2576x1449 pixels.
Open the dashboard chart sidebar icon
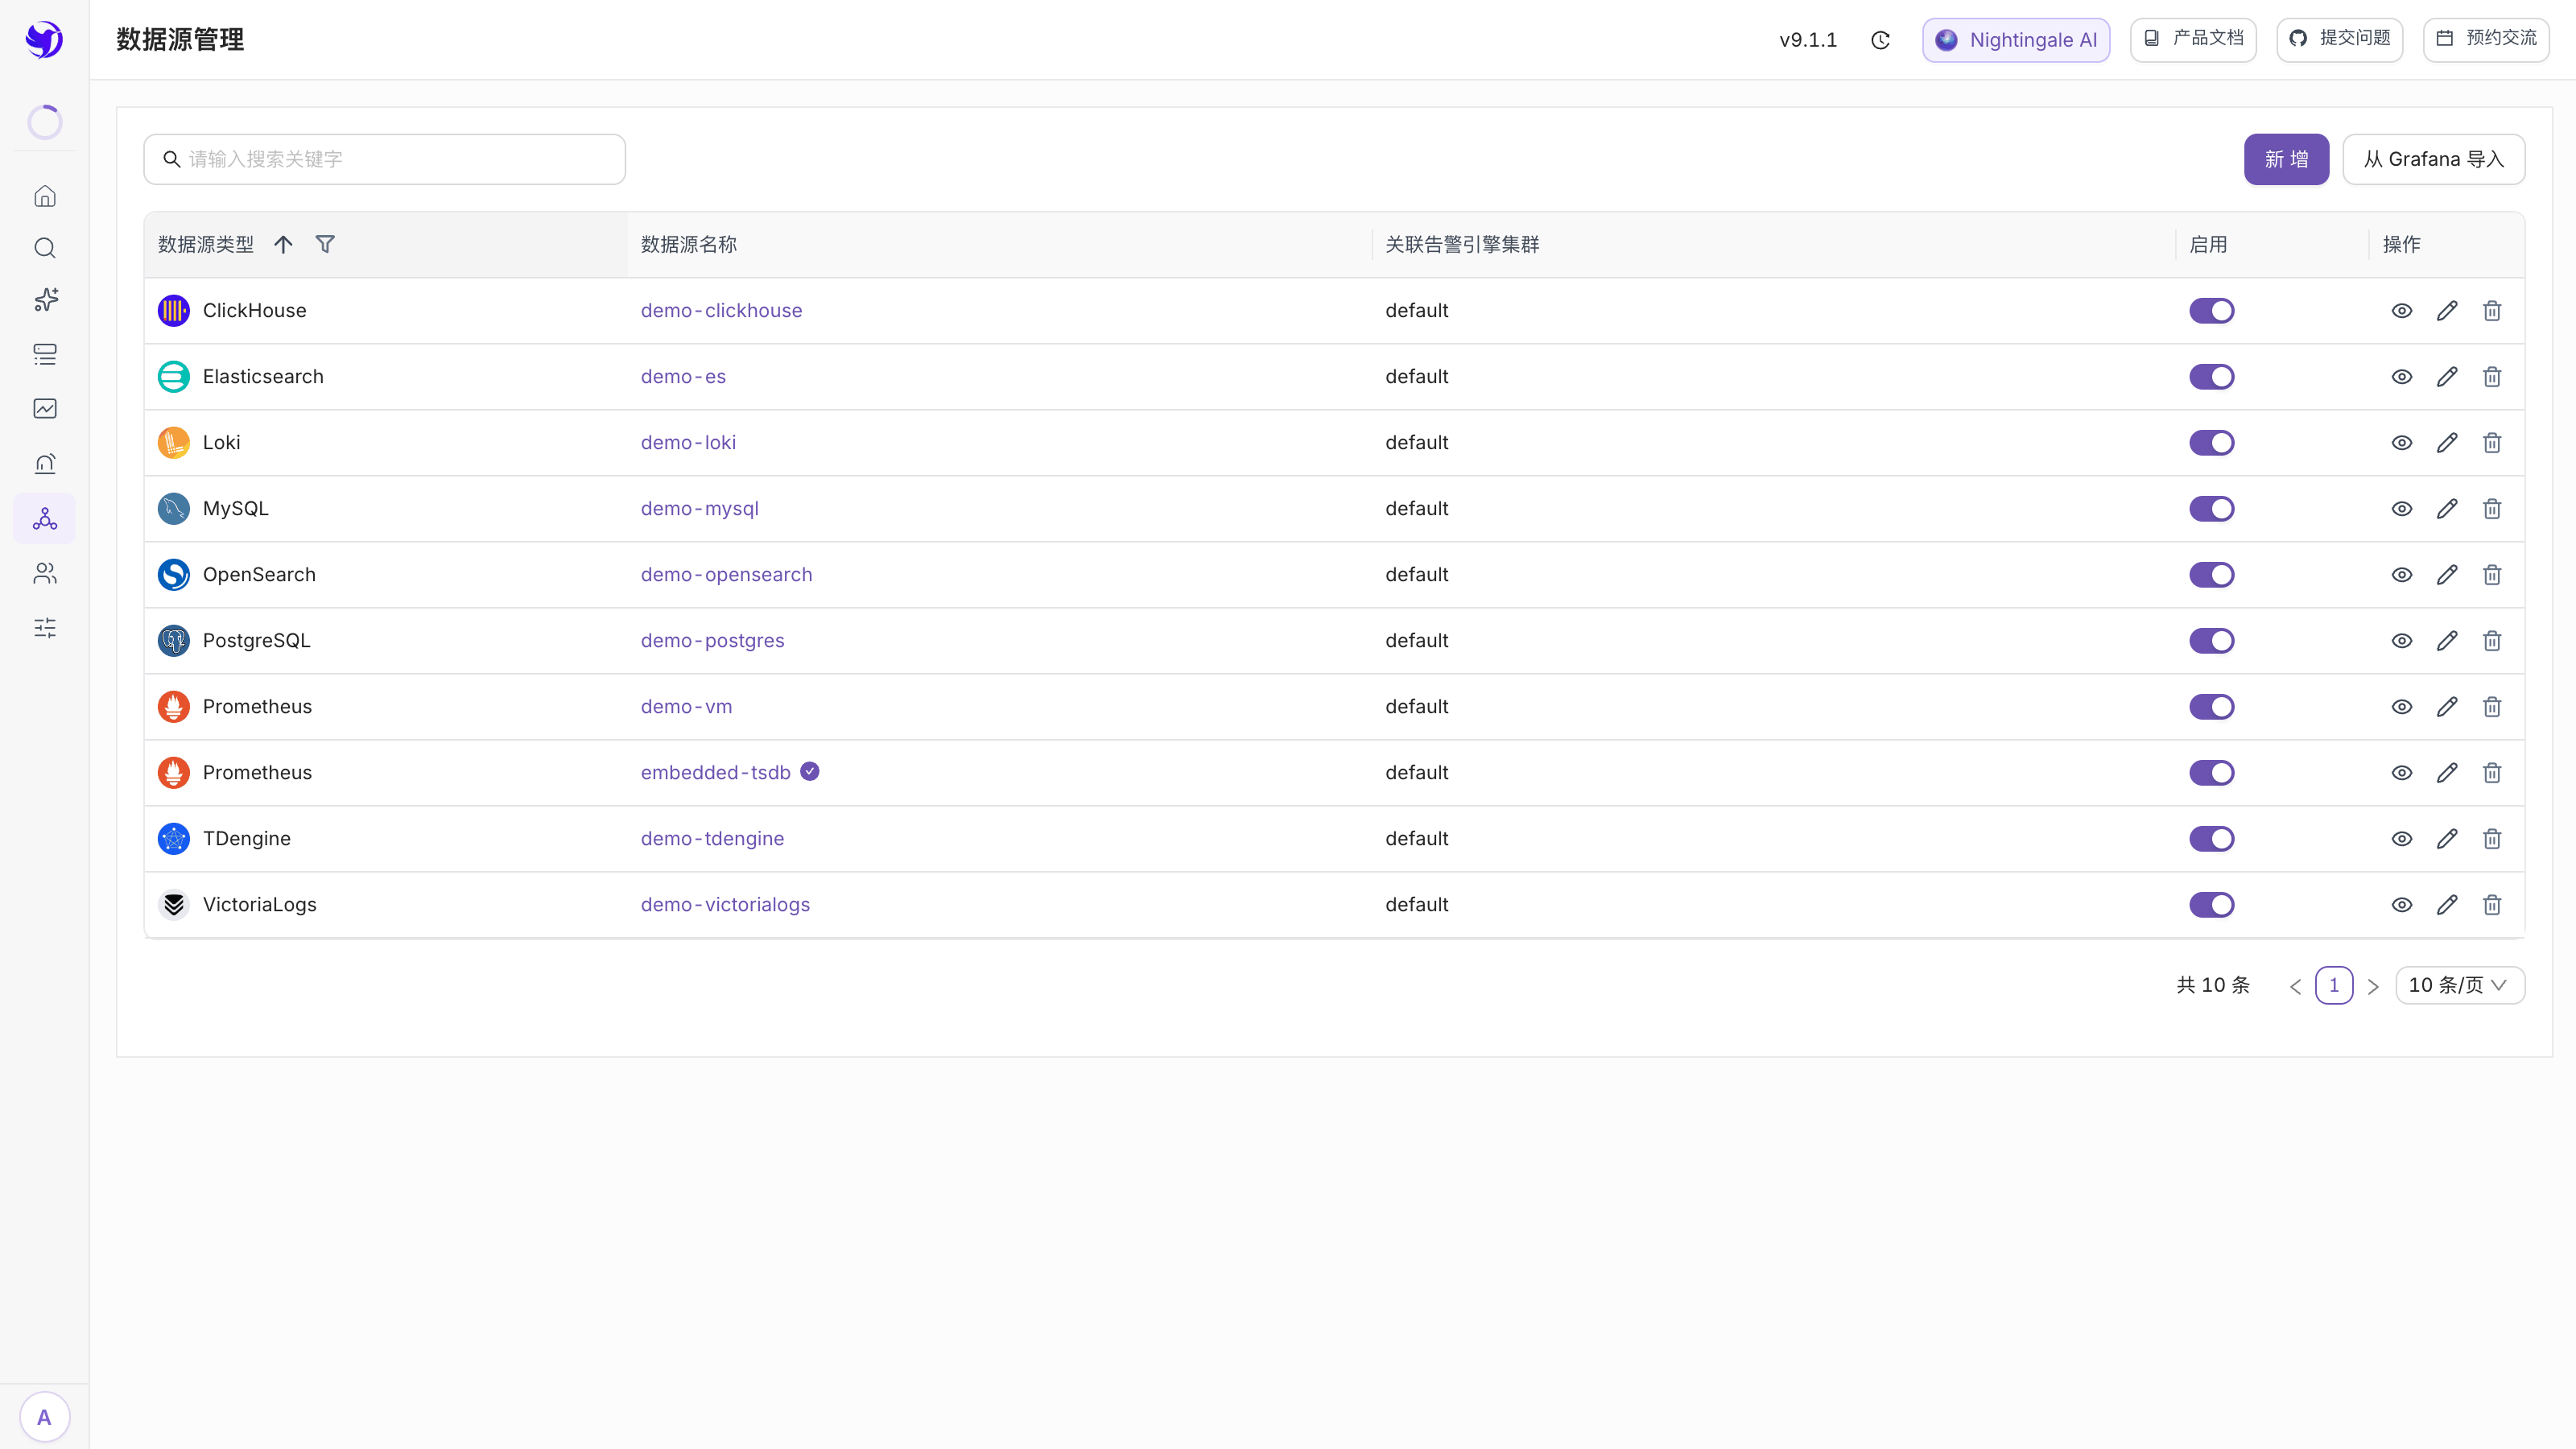tap(45, 408)
